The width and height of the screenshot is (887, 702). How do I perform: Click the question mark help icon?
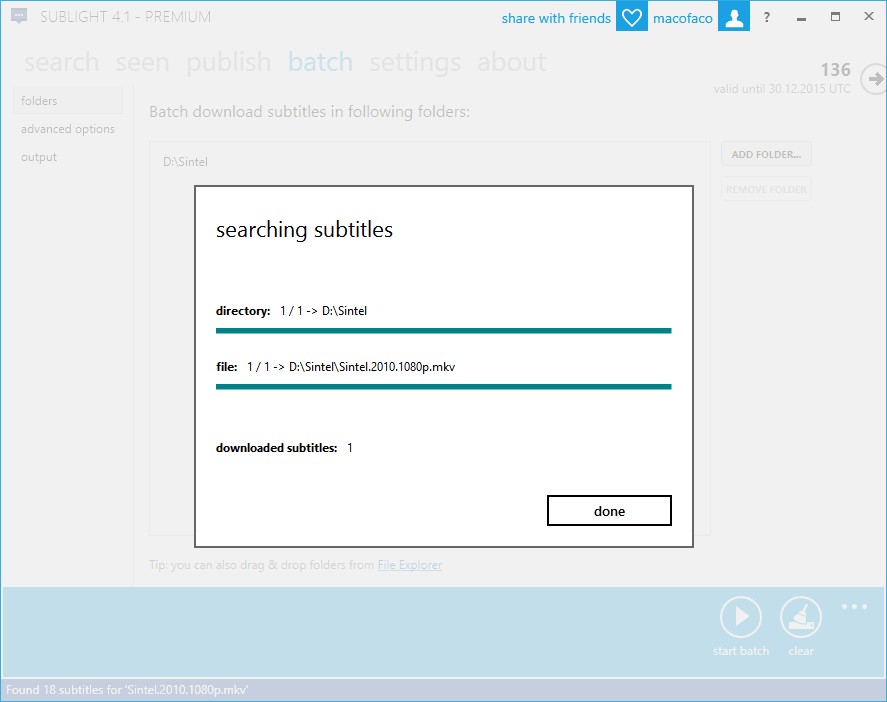point(767,18)
